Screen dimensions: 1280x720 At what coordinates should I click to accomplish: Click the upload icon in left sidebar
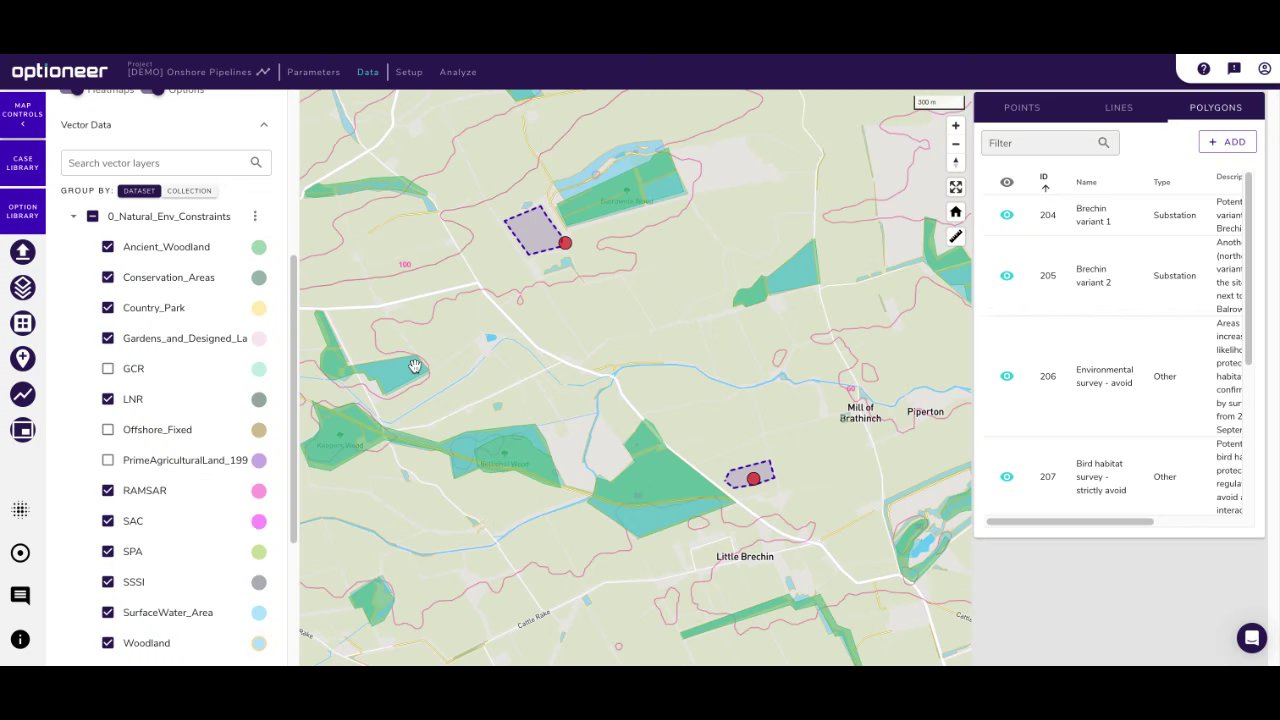pos(23,252)
